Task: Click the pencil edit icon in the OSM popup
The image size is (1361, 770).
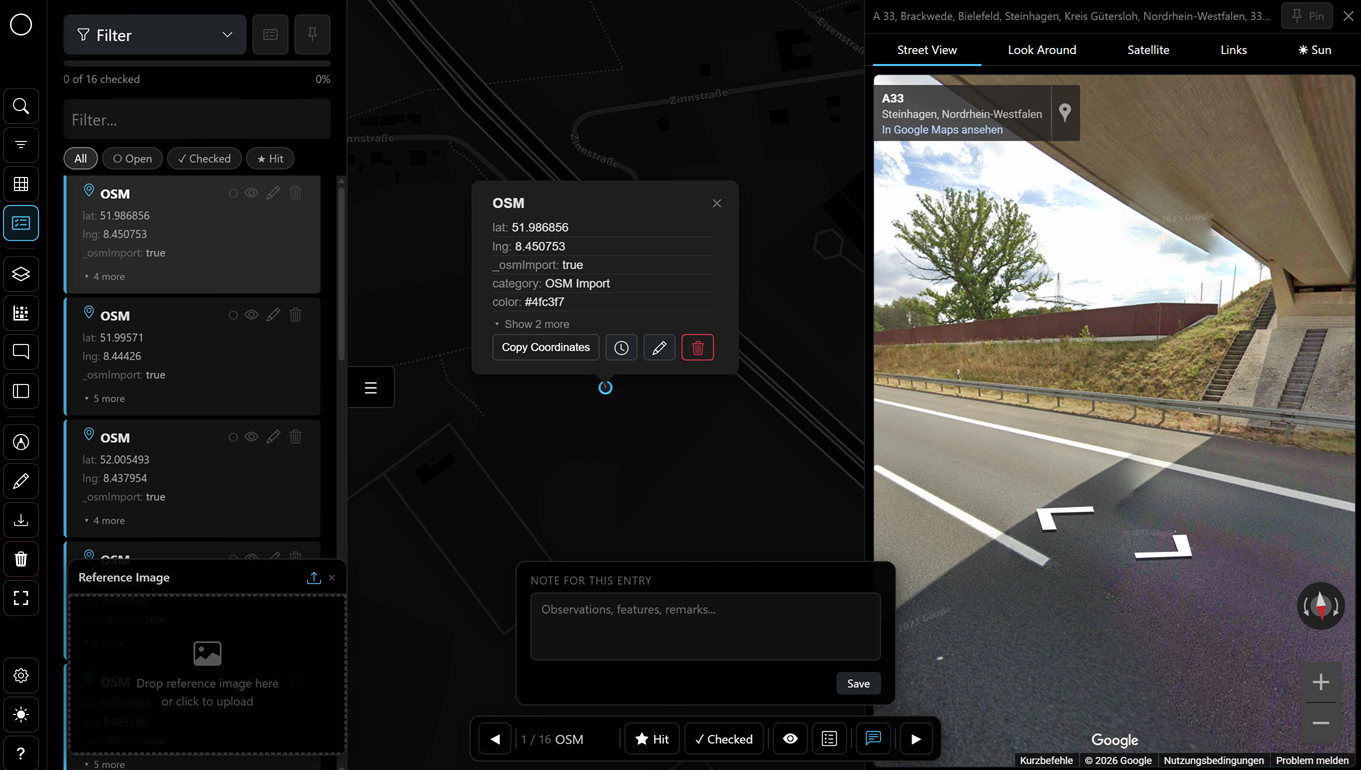Action: pyautogui.click(x=659, y=348)
